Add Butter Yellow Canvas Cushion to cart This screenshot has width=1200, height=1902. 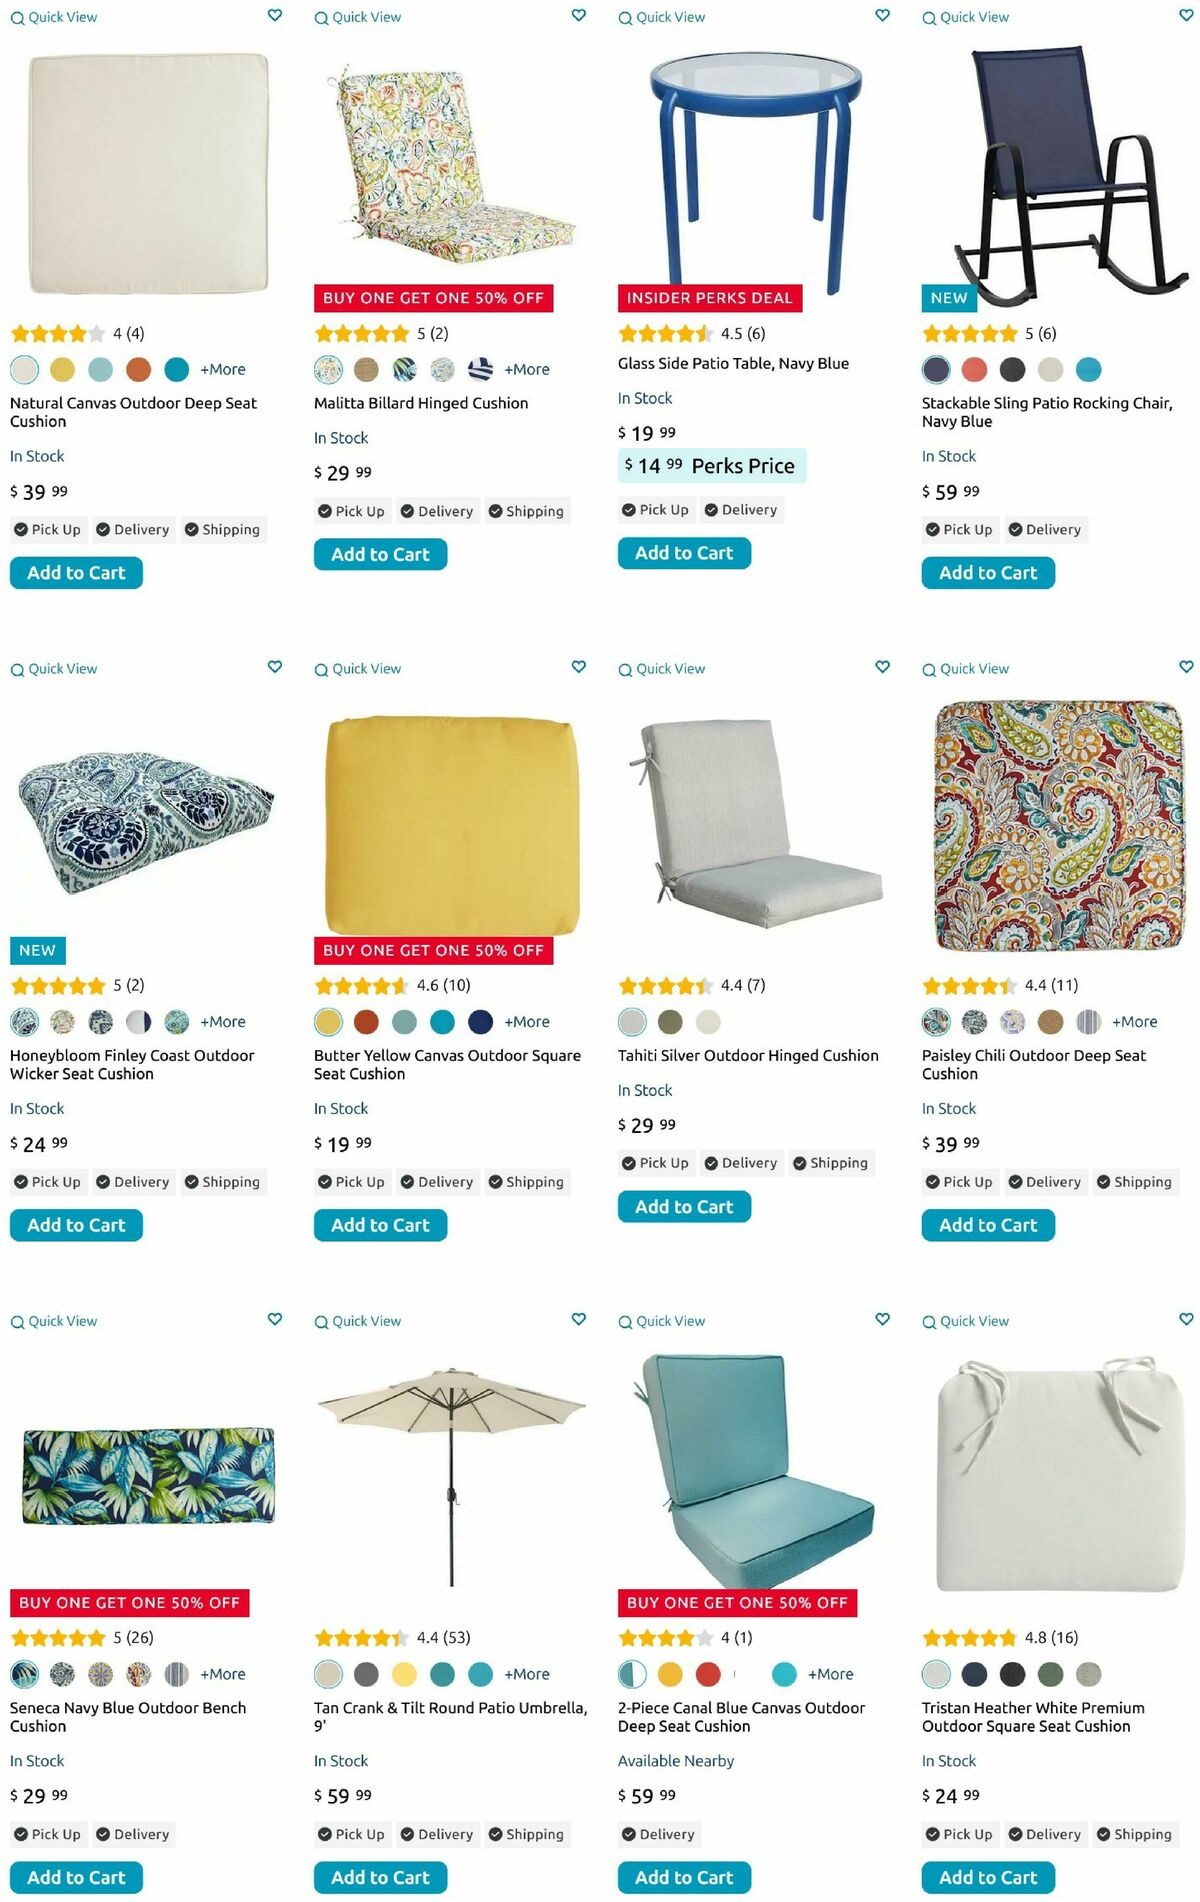380,1225
